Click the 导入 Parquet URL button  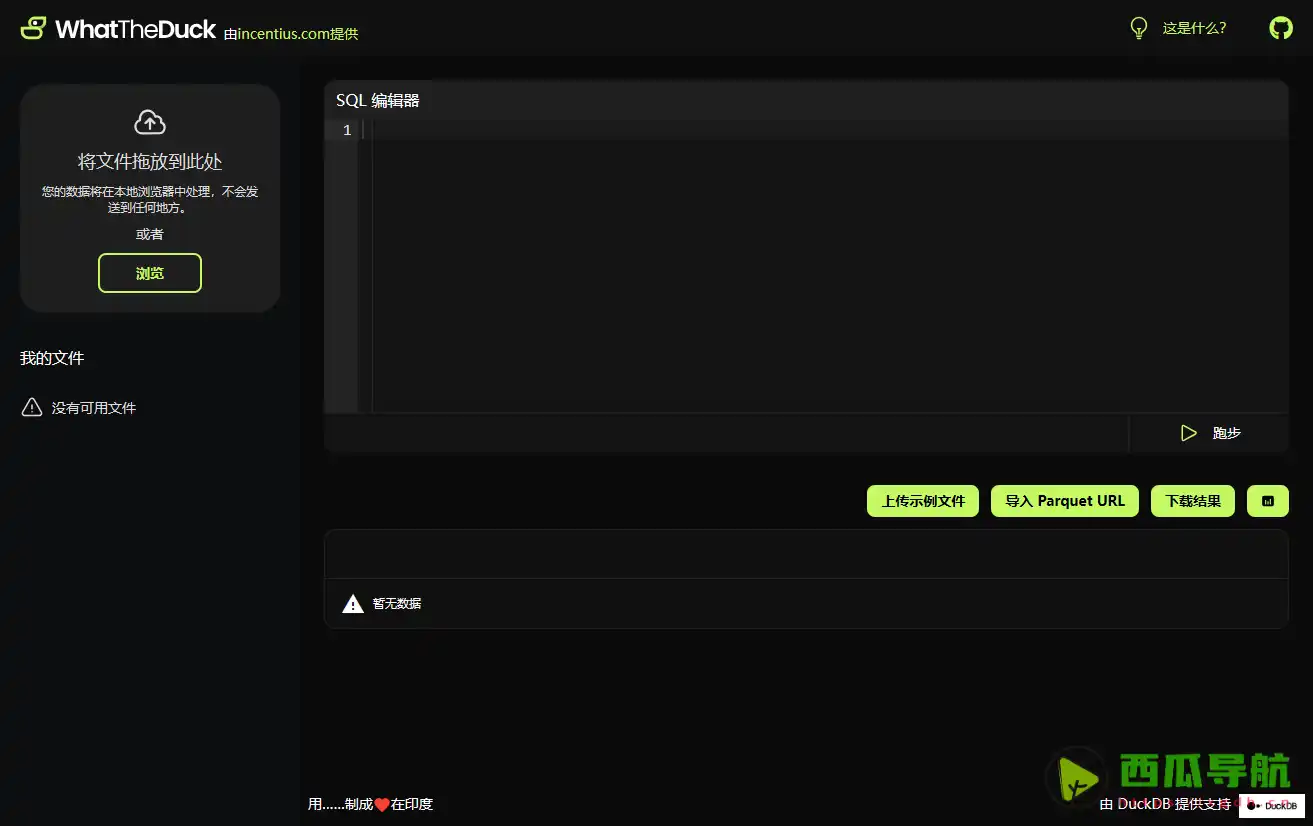pyautogui.click(x=1065, y=501)
